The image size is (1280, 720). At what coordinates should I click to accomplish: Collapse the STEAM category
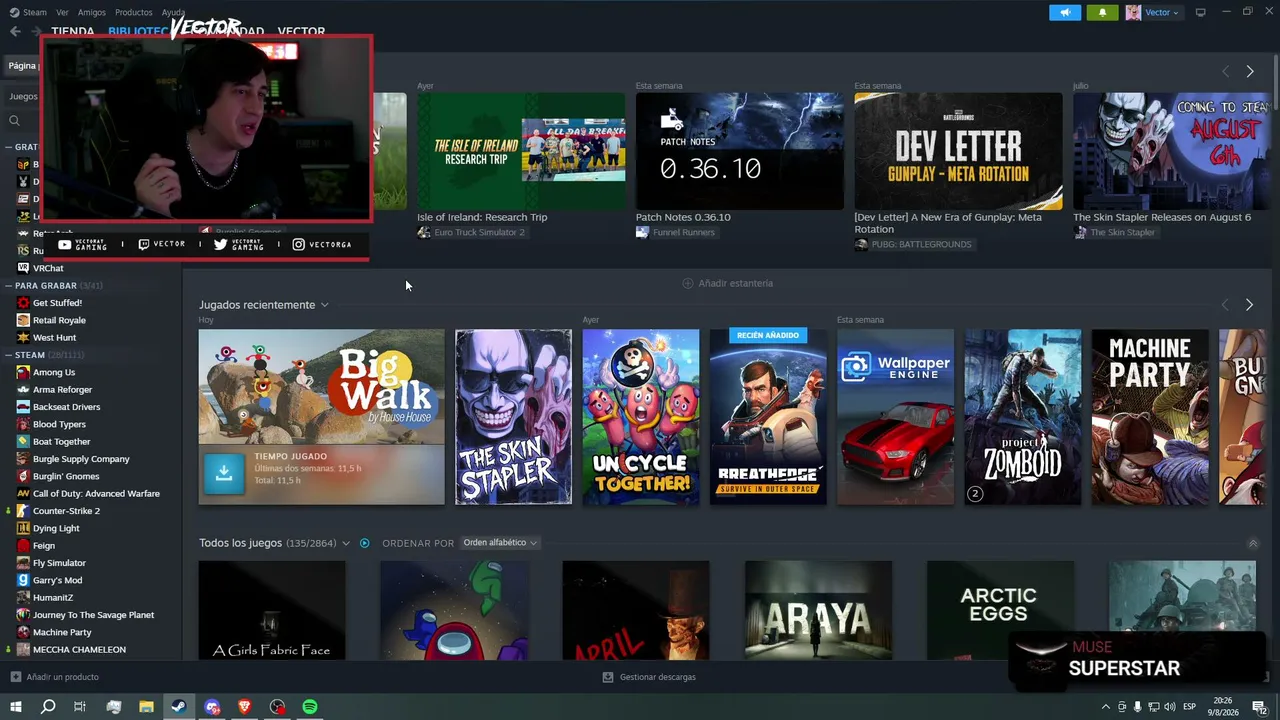click(x=8, y=355)
